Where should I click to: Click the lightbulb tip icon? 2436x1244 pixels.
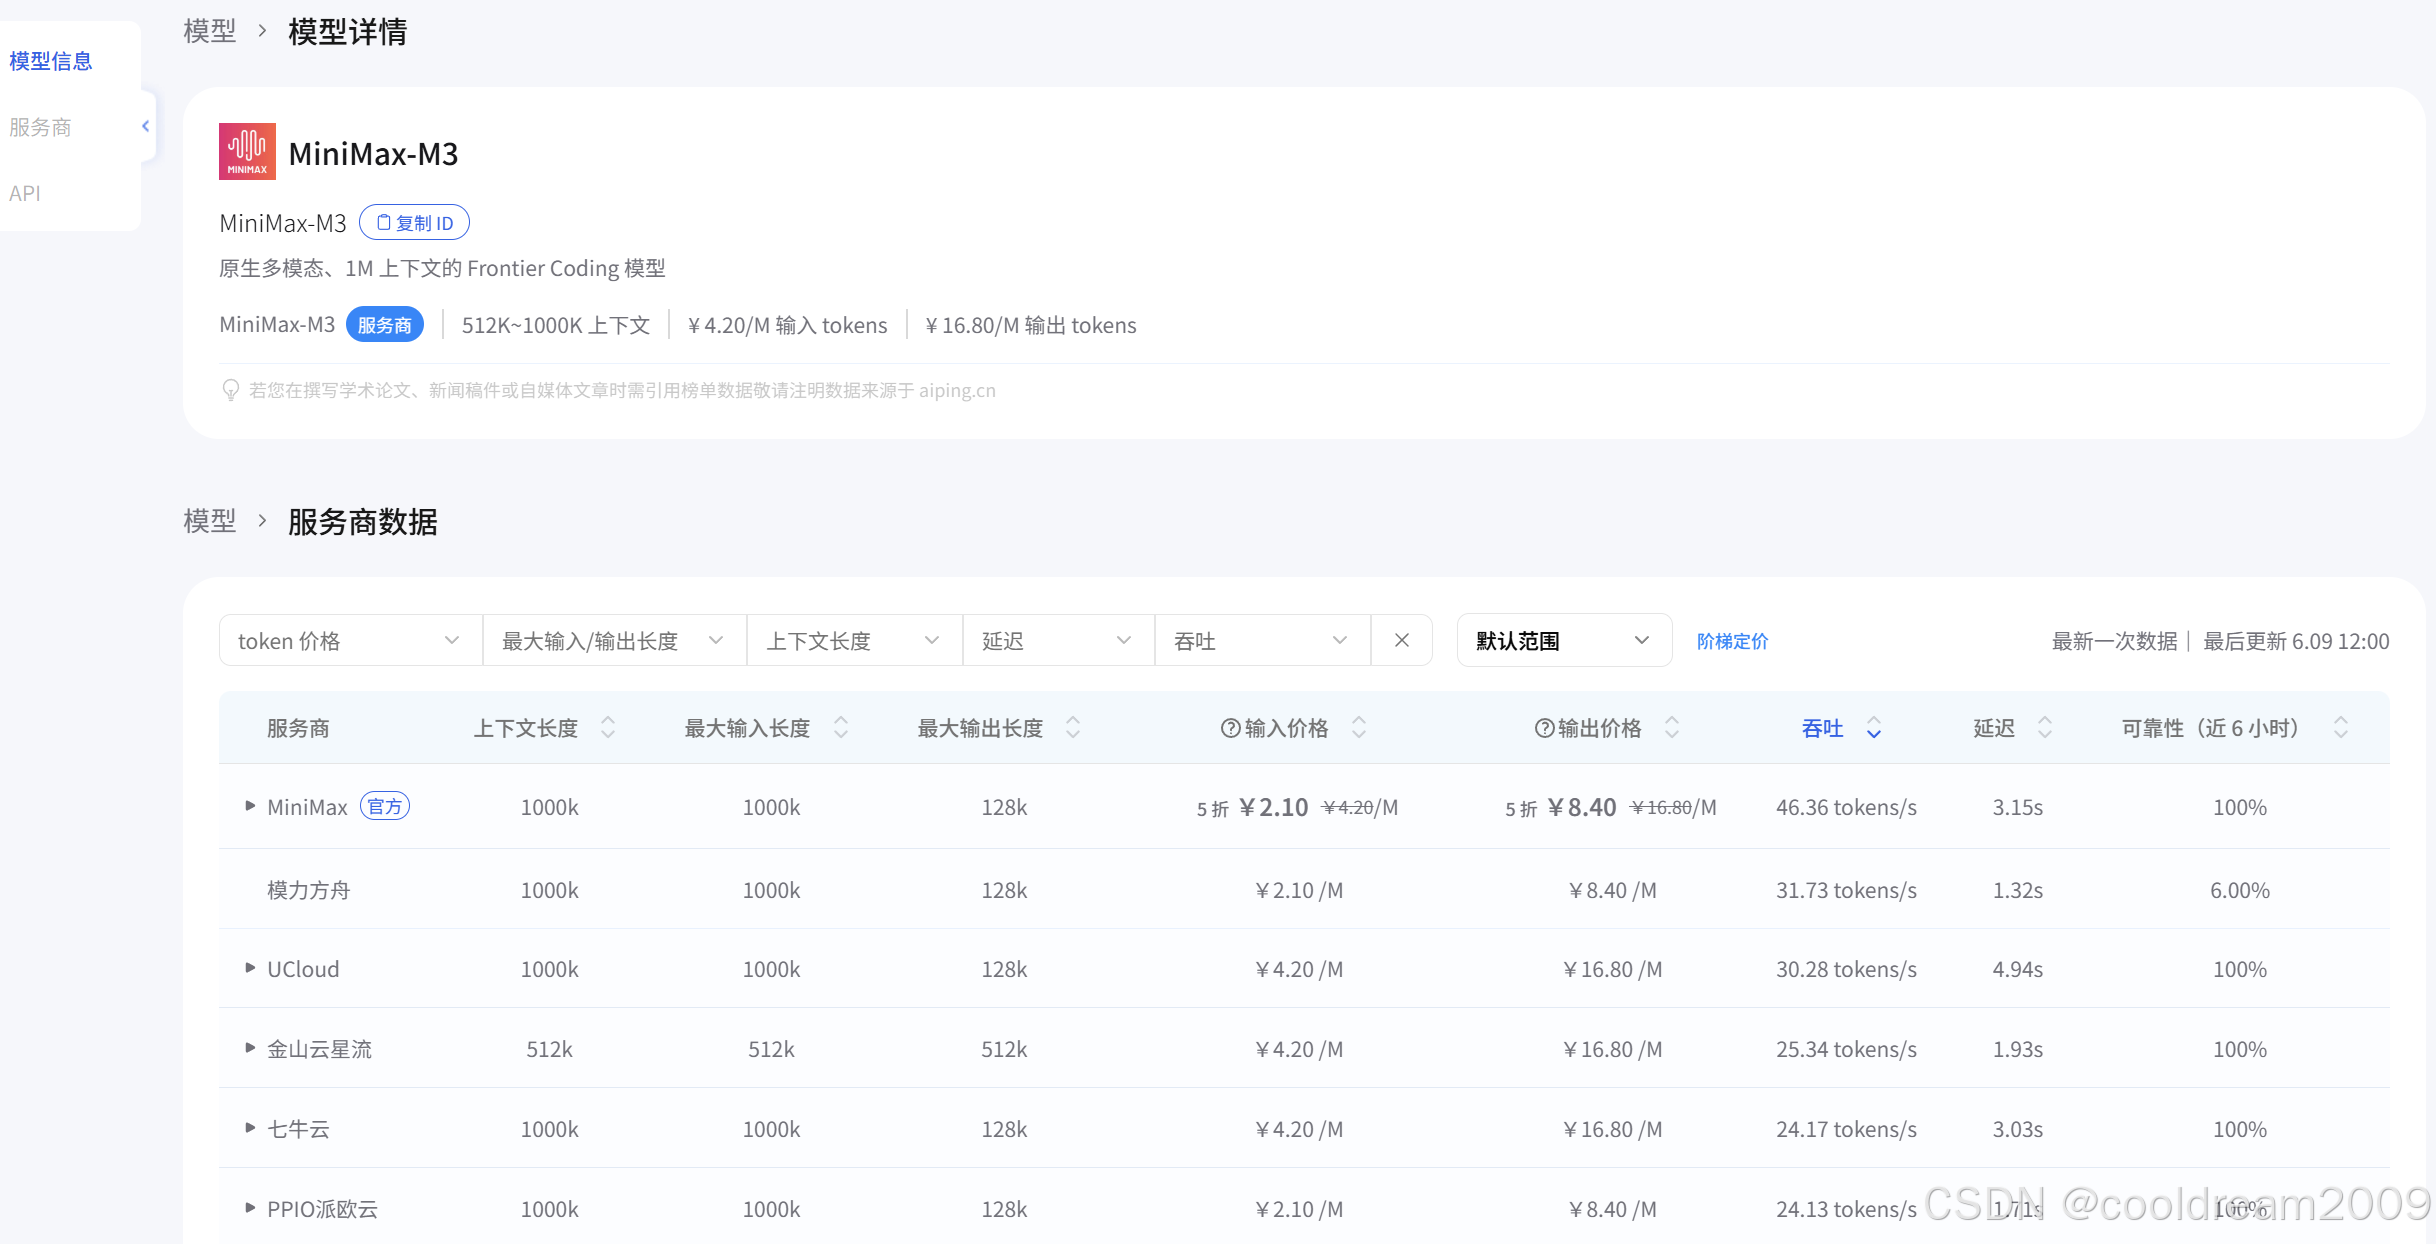[x=230, y=390]
